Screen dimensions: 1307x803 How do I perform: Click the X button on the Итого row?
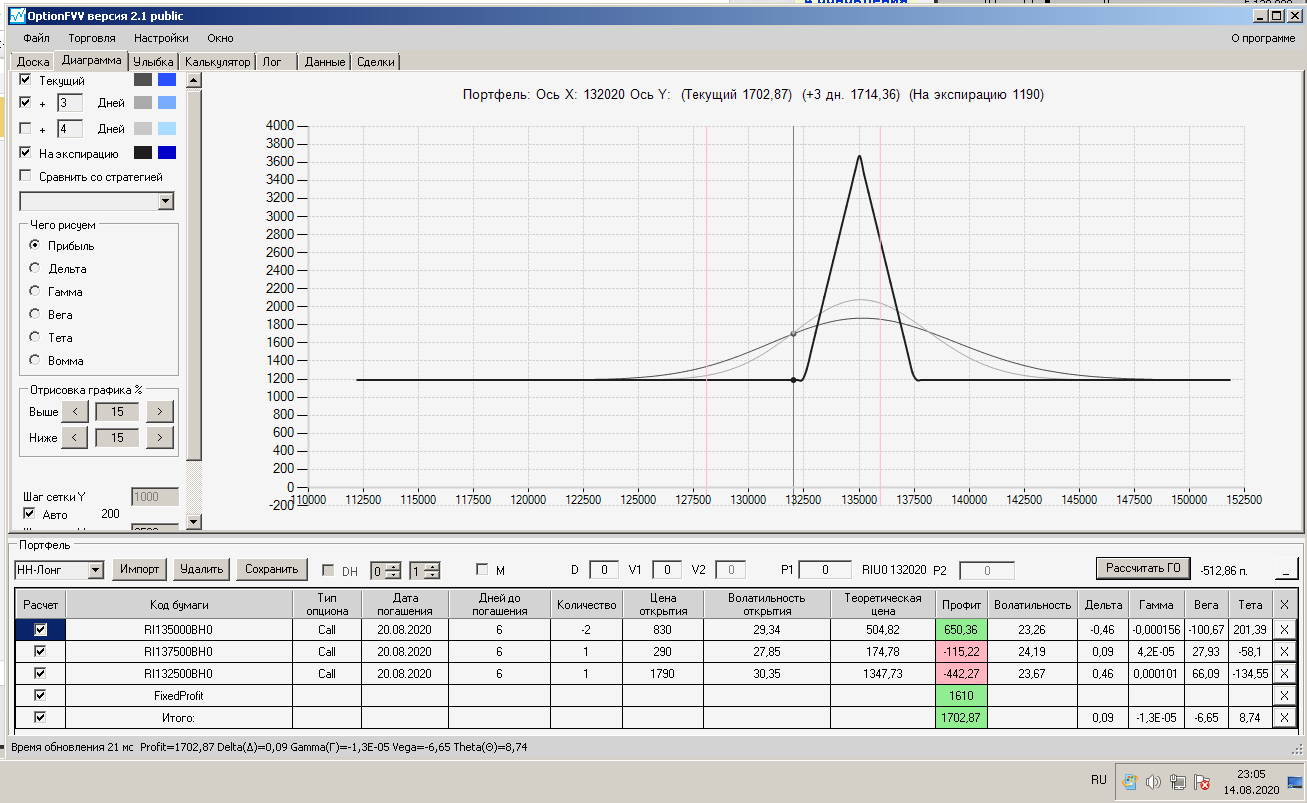tap(1284, 717)
